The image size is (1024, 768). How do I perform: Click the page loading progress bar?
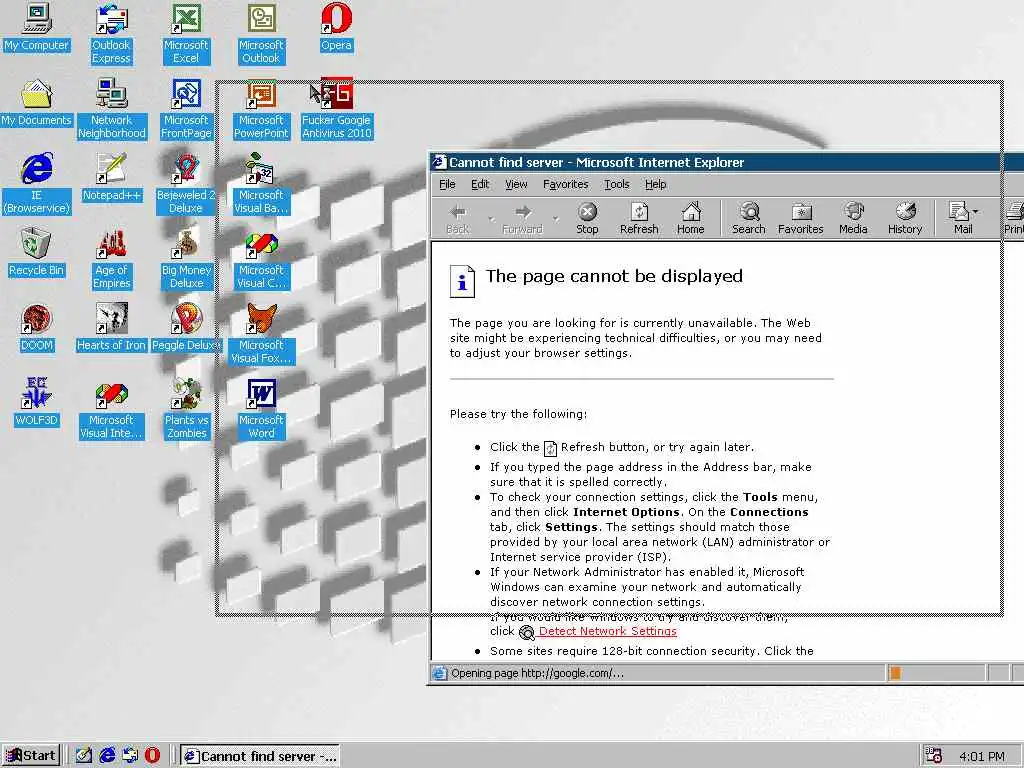pyautogui.click(x=935, y=673)
